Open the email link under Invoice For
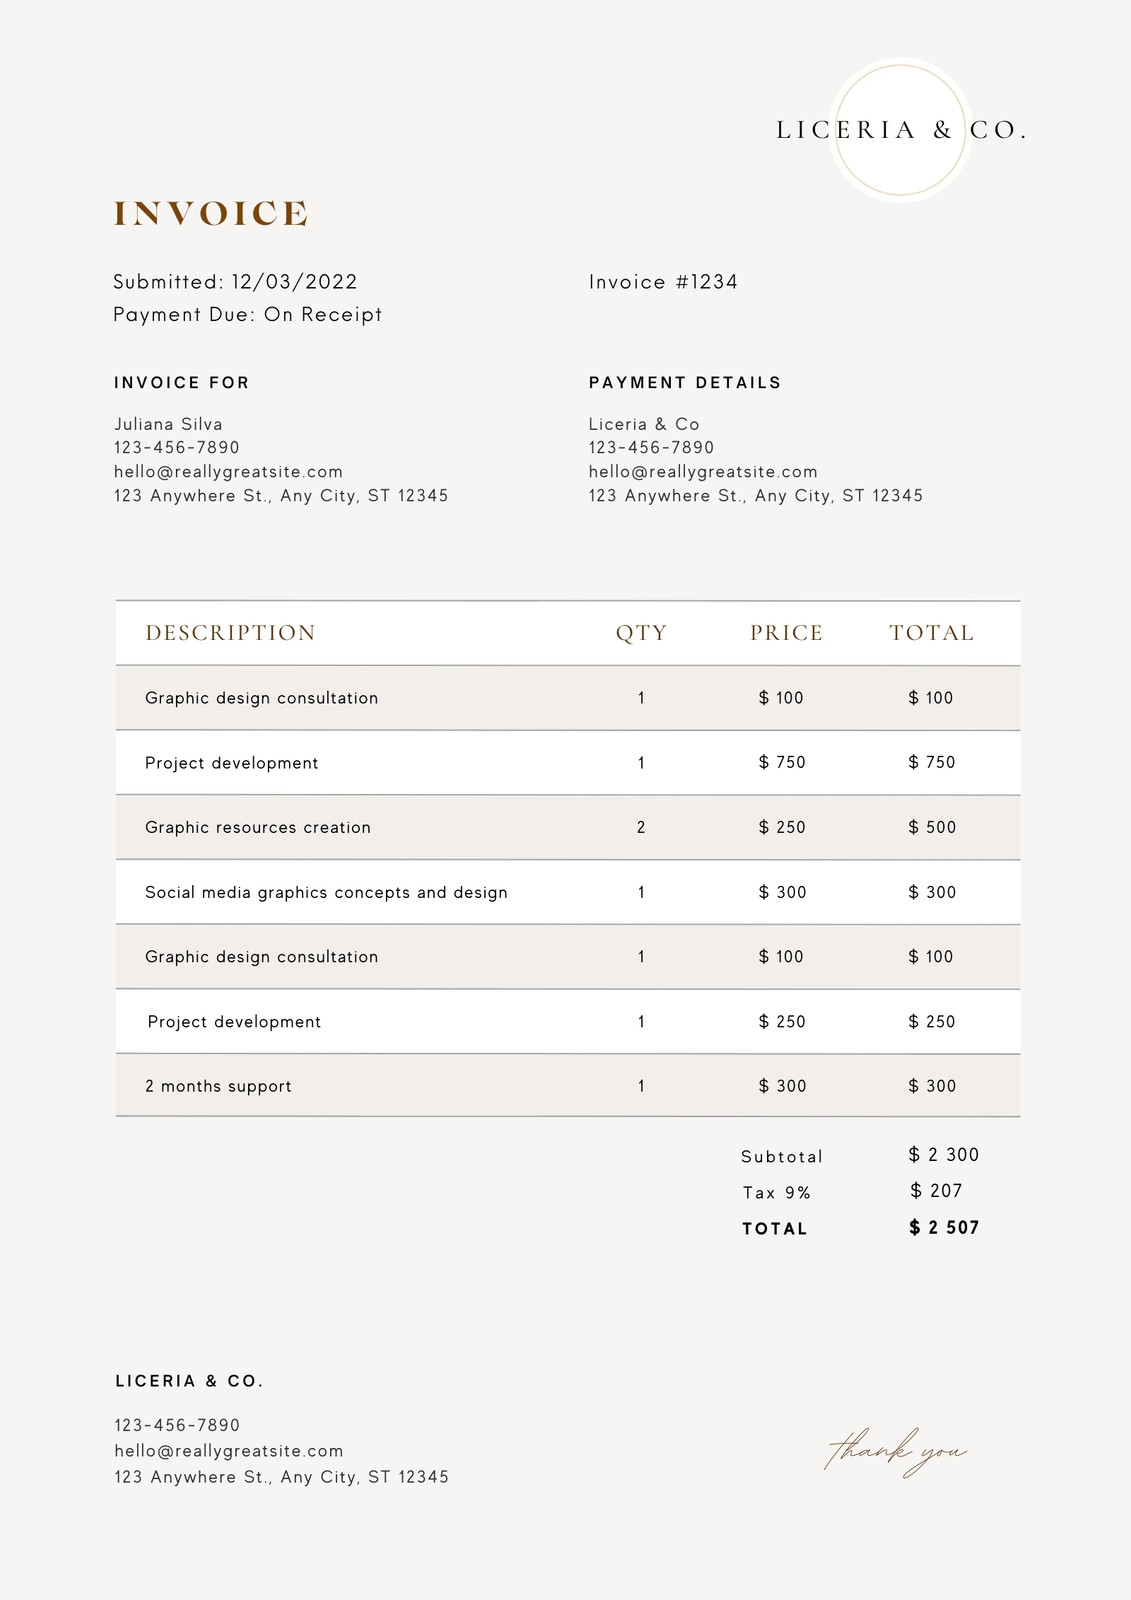 [228, 472]
